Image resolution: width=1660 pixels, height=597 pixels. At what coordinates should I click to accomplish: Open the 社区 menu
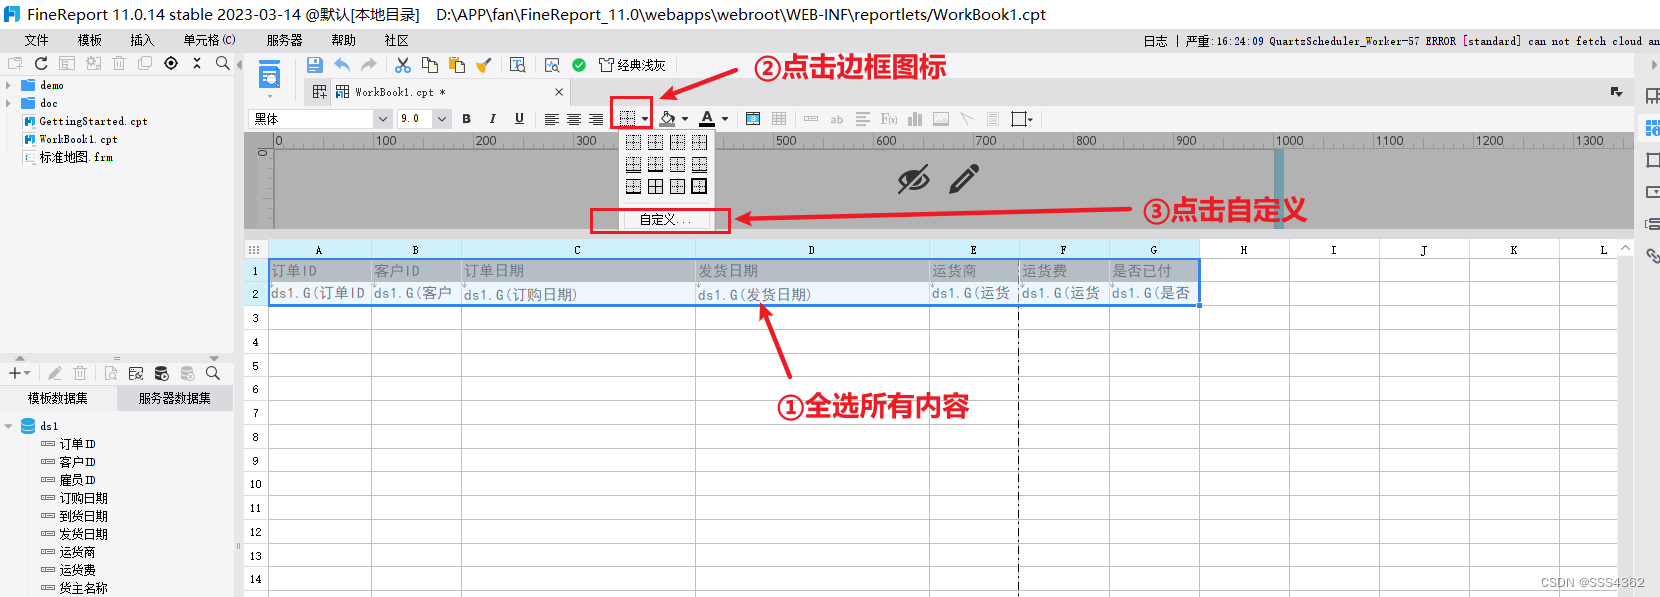point(397,40)
